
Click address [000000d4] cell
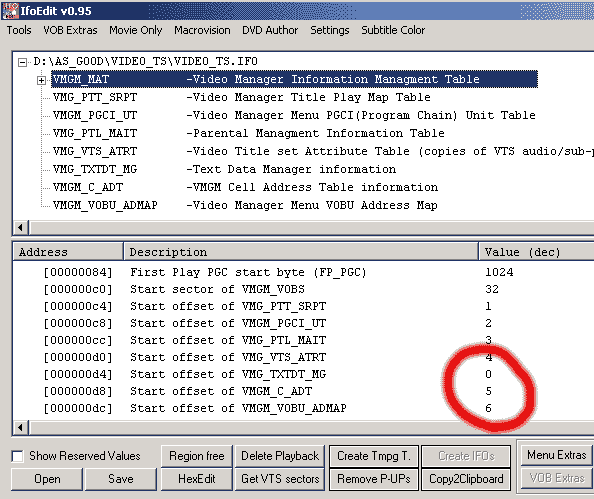pyautogui.click(x=78, y=374)
